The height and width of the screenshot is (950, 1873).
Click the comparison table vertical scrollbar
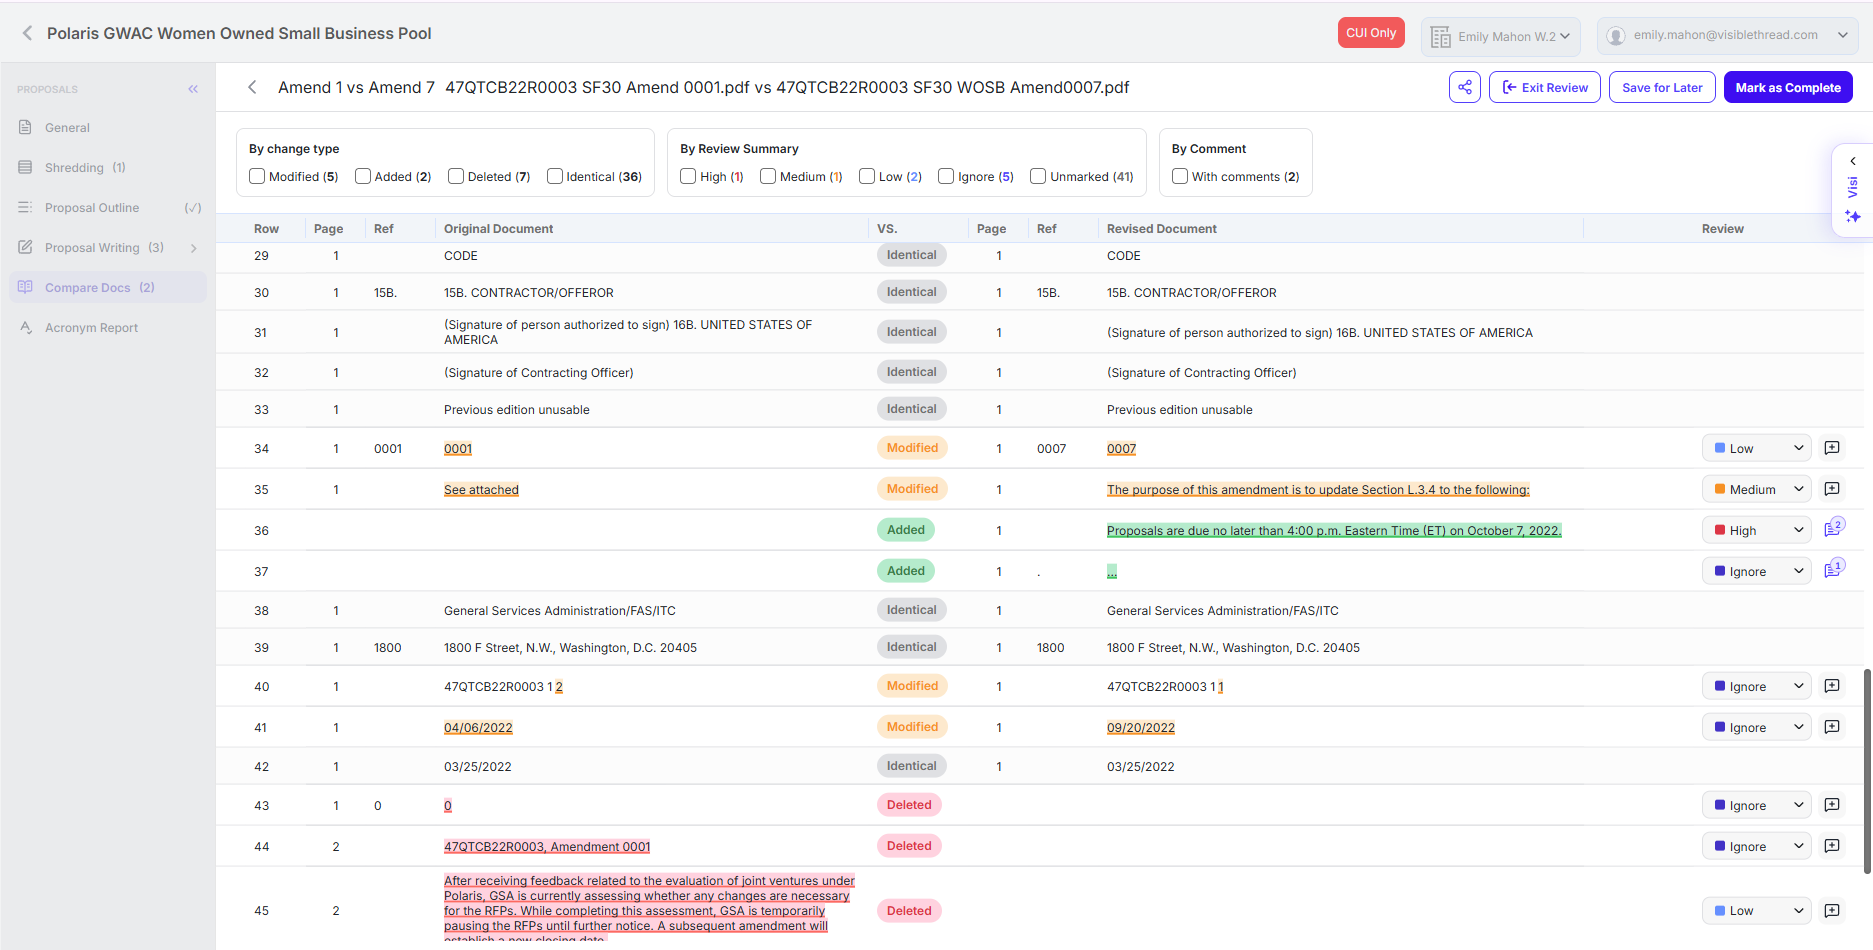tap(1866, 770)
